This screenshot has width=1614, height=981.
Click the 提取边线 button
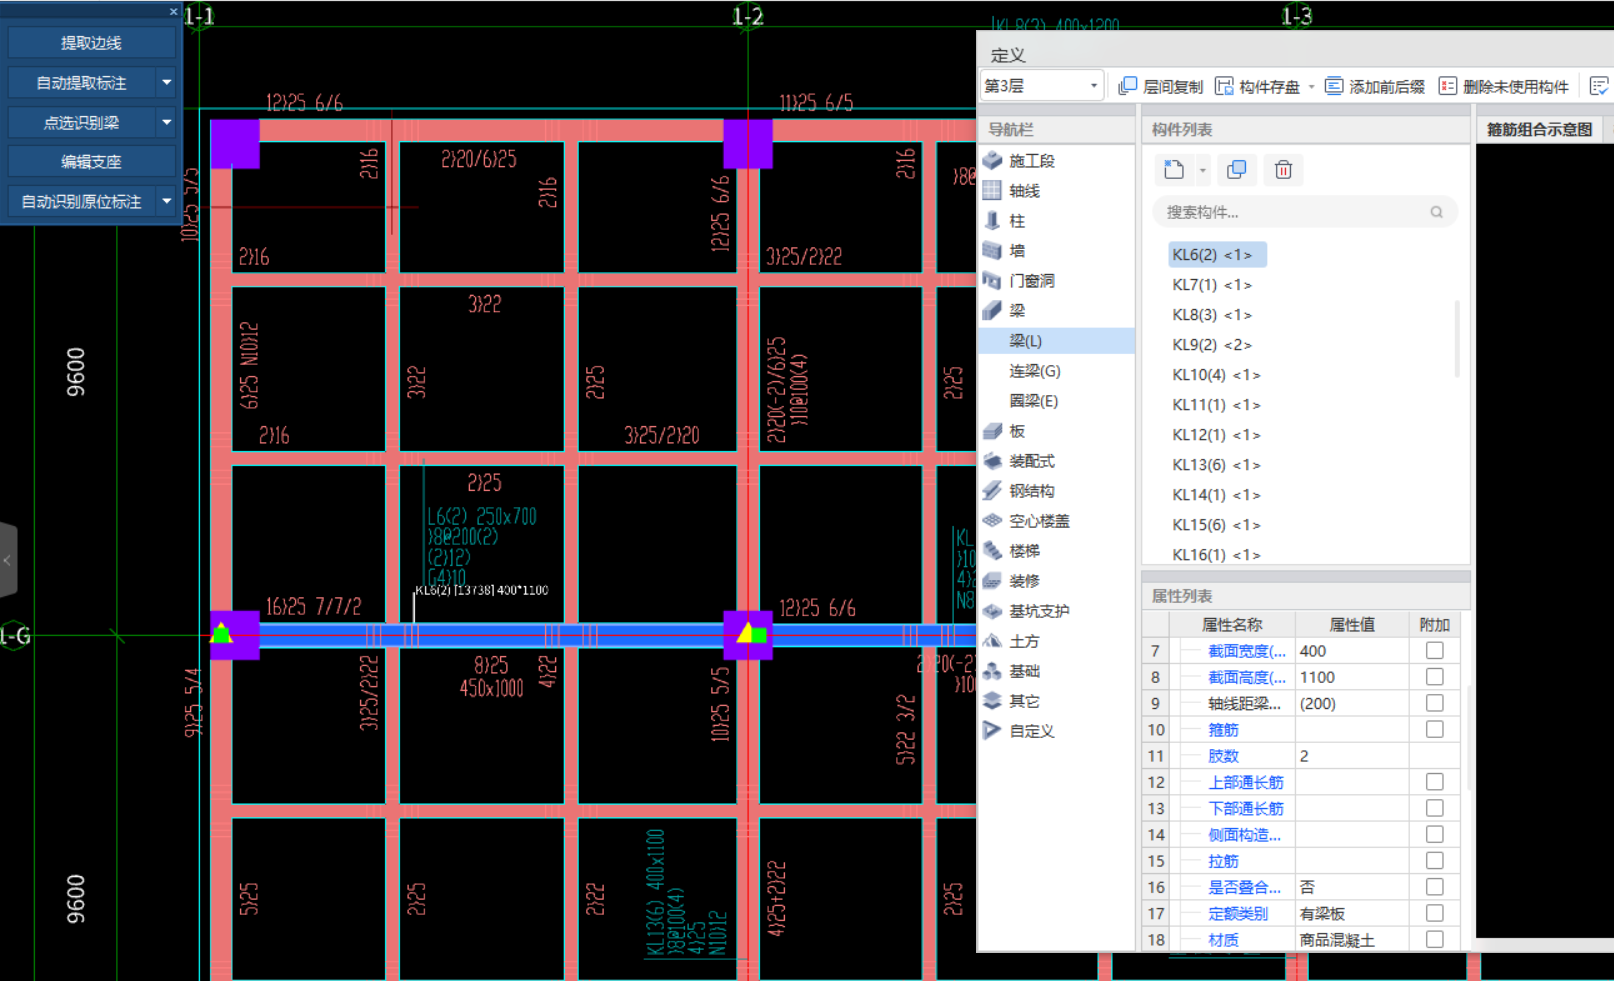click(91, 43)
